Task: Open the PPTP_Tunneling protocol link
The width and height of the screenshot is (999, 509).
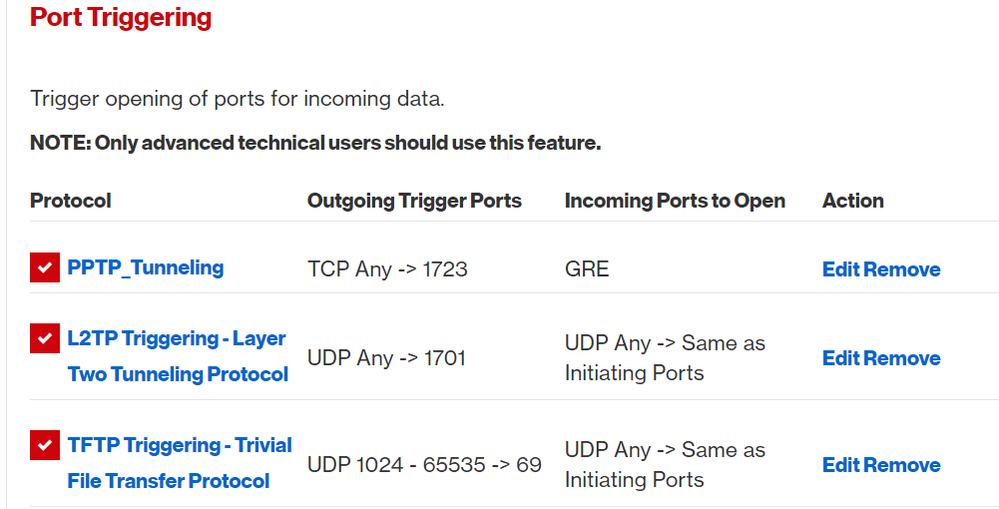Action: point(145,268)
